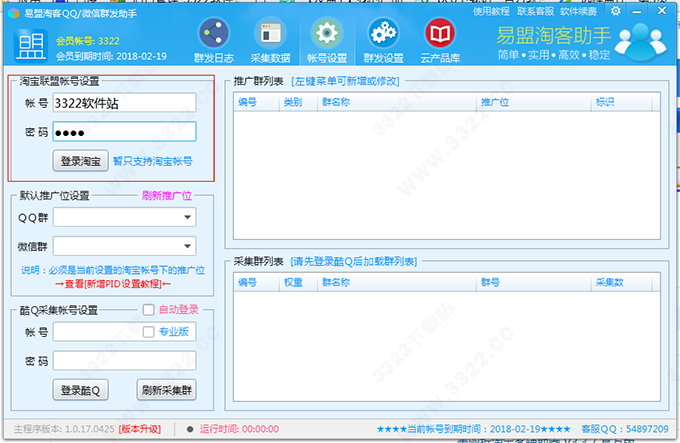This screenshot has width=680, height=443.
Task: Click the 暂只支持淘宝帐号 link
Action: (x=153, y=162)
